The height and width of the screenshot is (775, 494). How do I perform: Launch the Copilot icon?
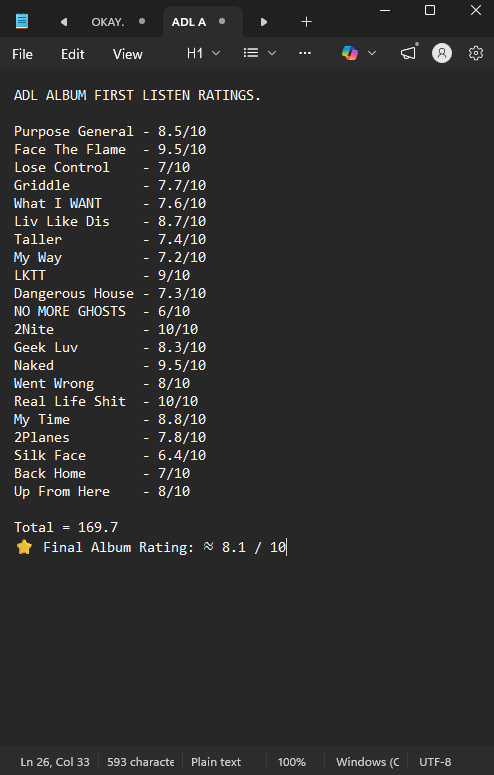[x=350, y=53]
